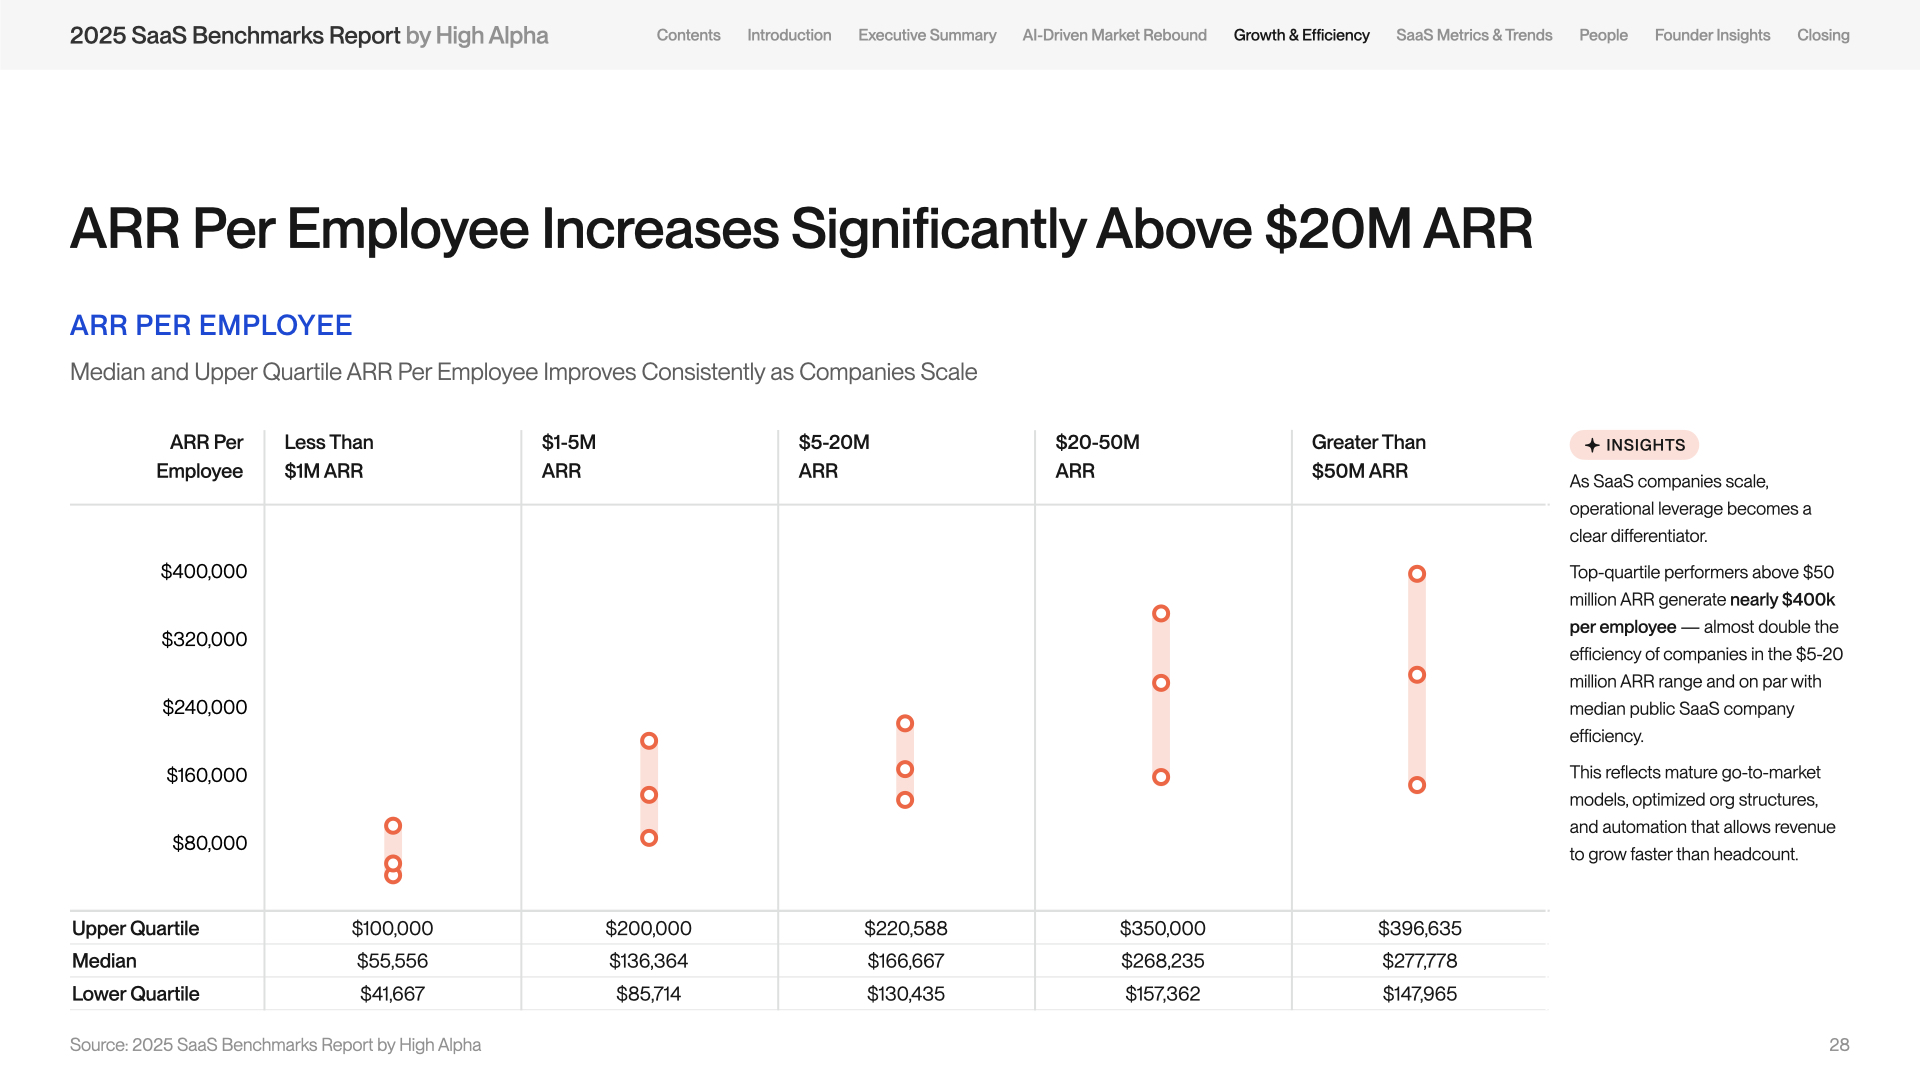Go to the Closing section
The height and width of the screenshot is (1080, 1920).
(x=1823, y=35)
